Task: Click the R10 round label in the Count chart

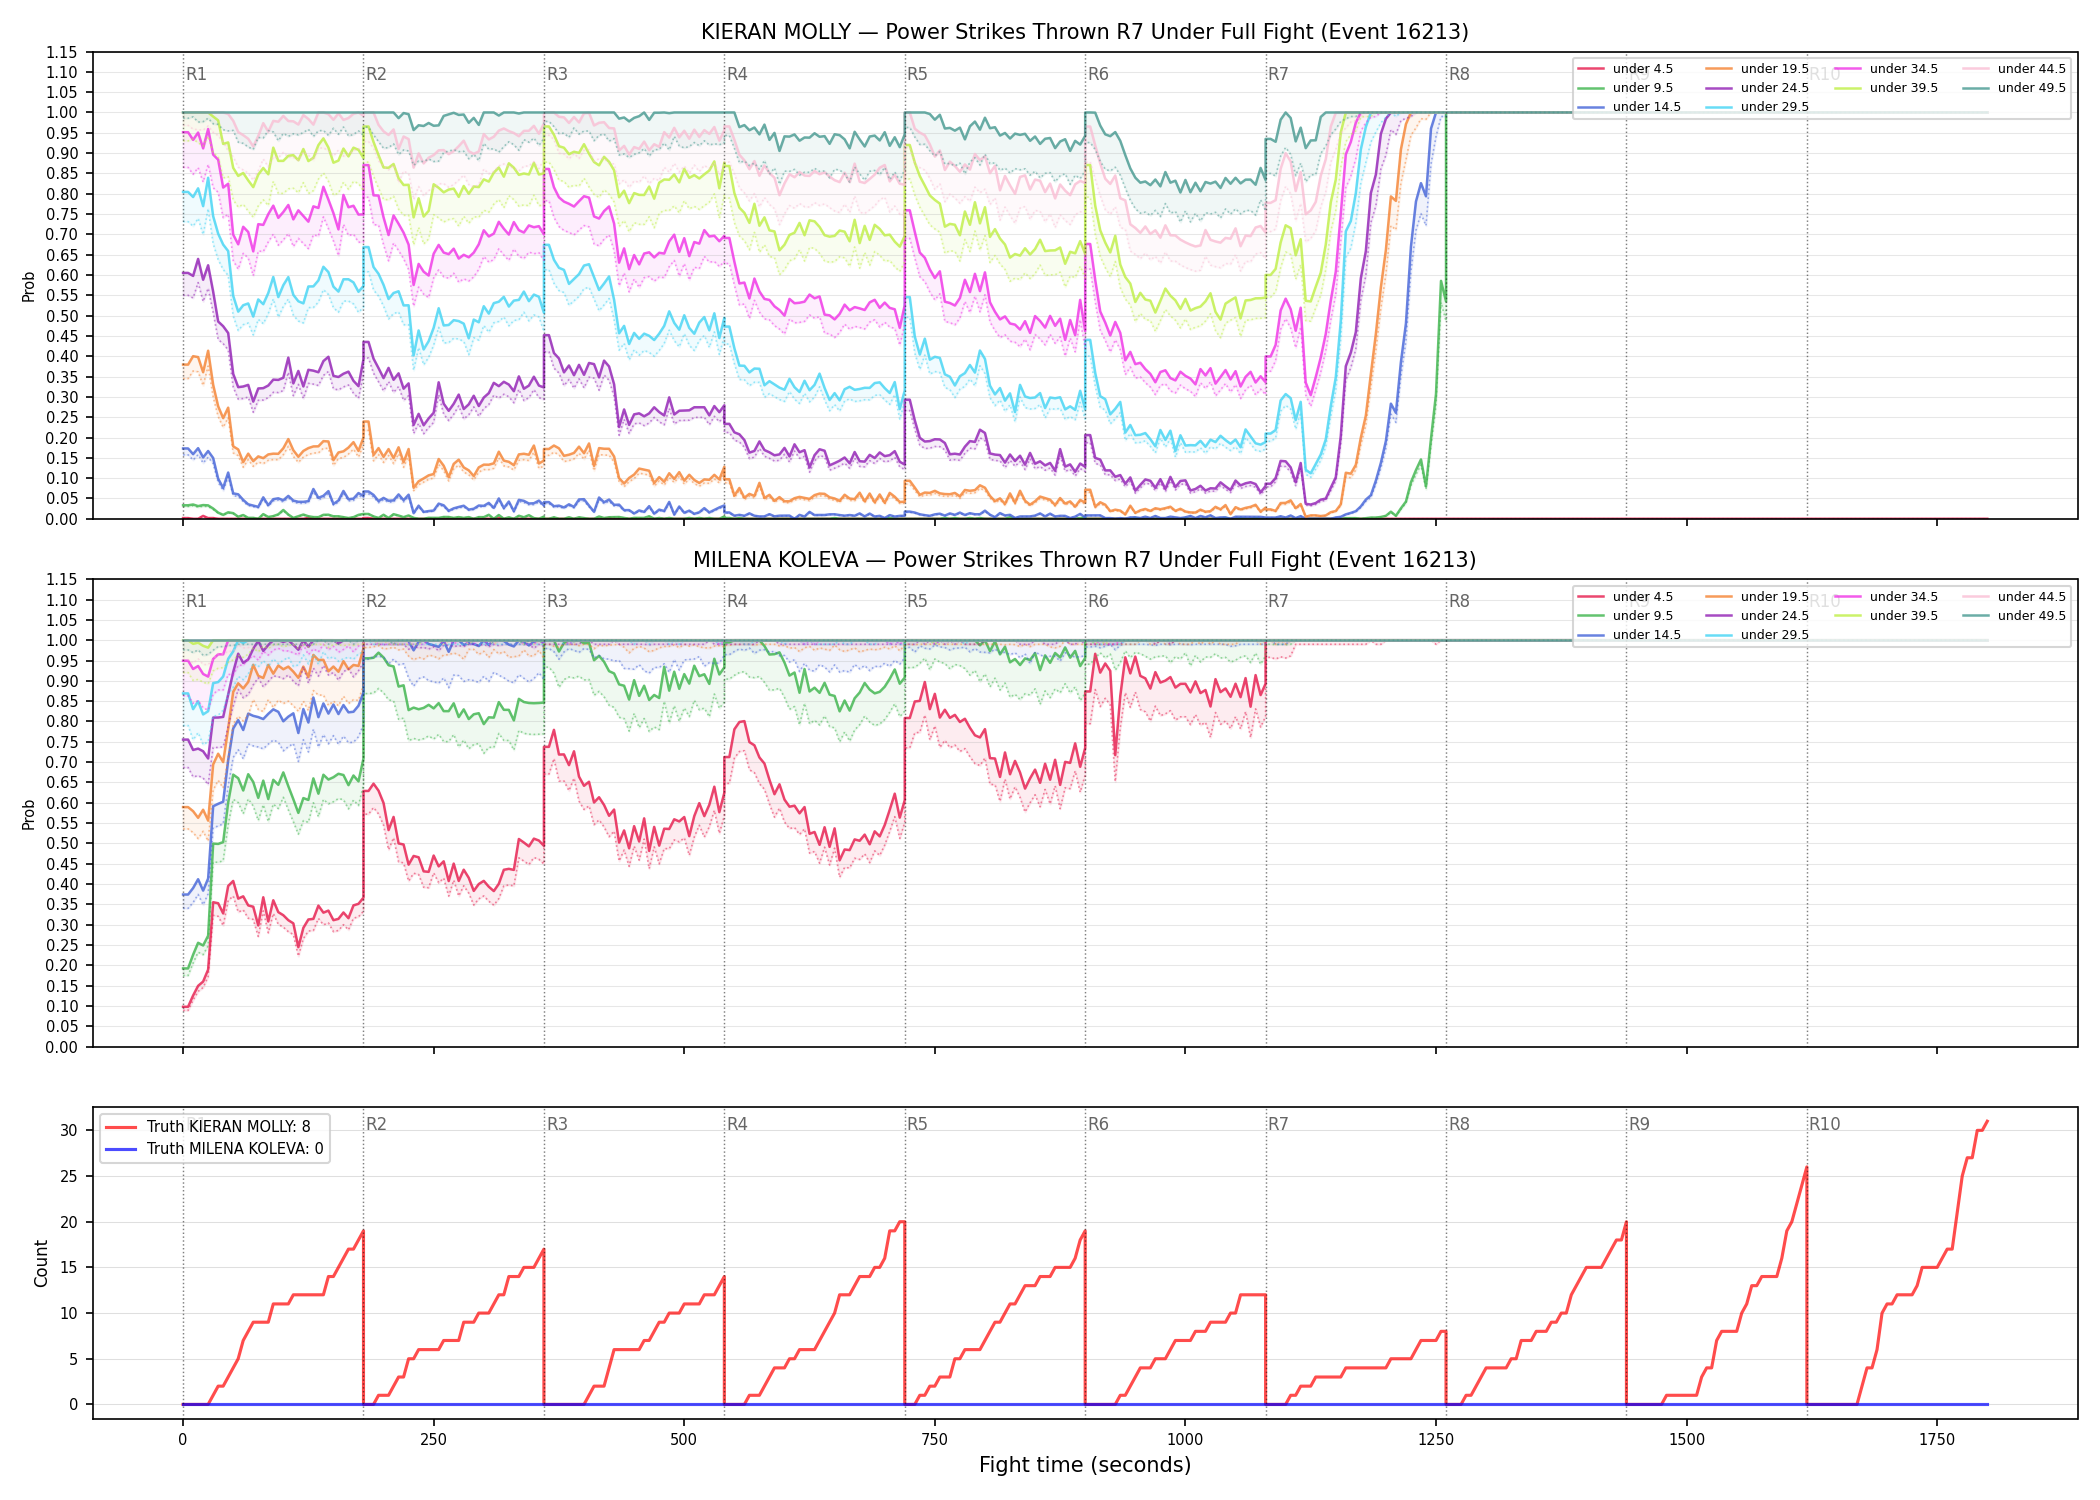Action: point(1824,1124)
